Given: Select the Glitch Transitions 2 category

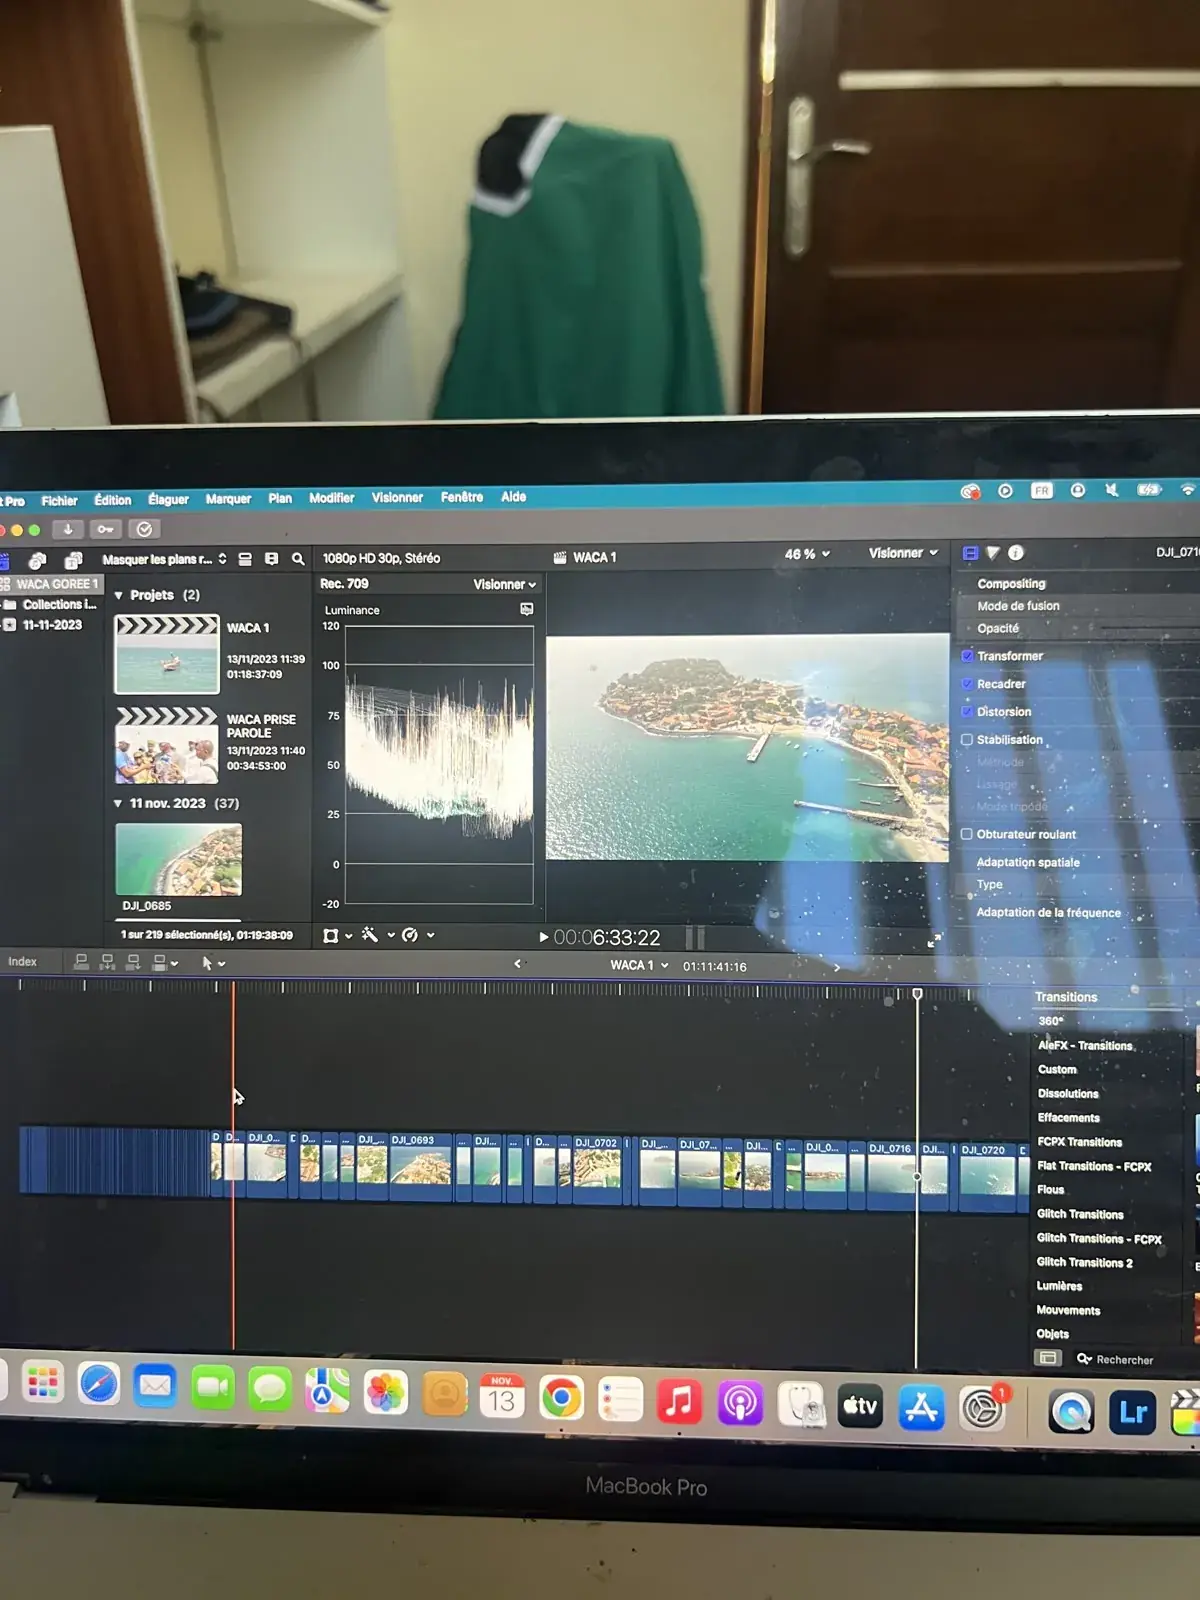Looking at the screenshot, I should (x=1085, y=1263).
